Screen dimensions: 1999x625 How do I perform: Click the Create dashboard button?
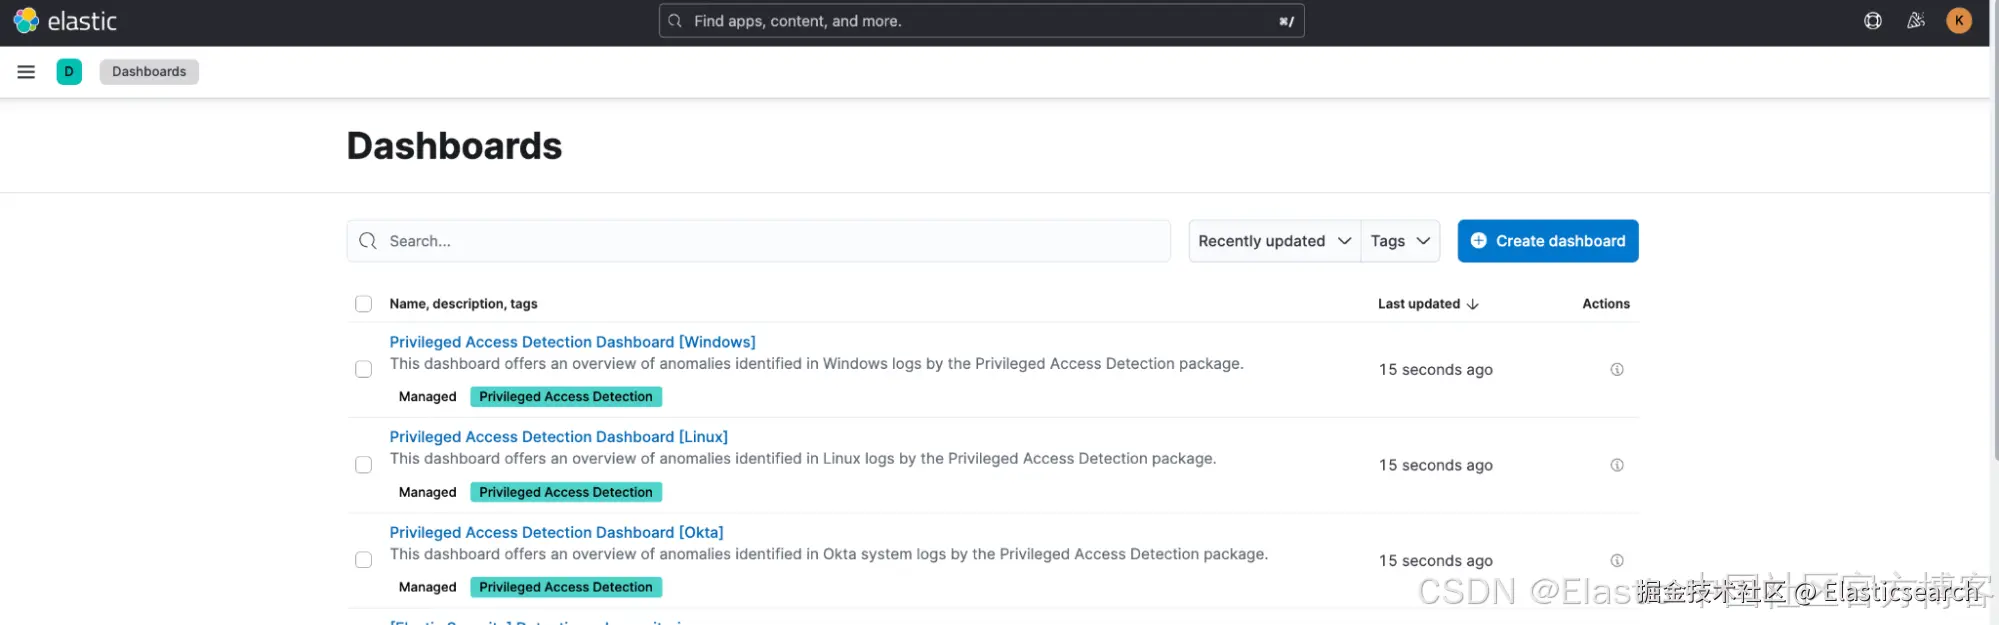(x=1547, y=241)
